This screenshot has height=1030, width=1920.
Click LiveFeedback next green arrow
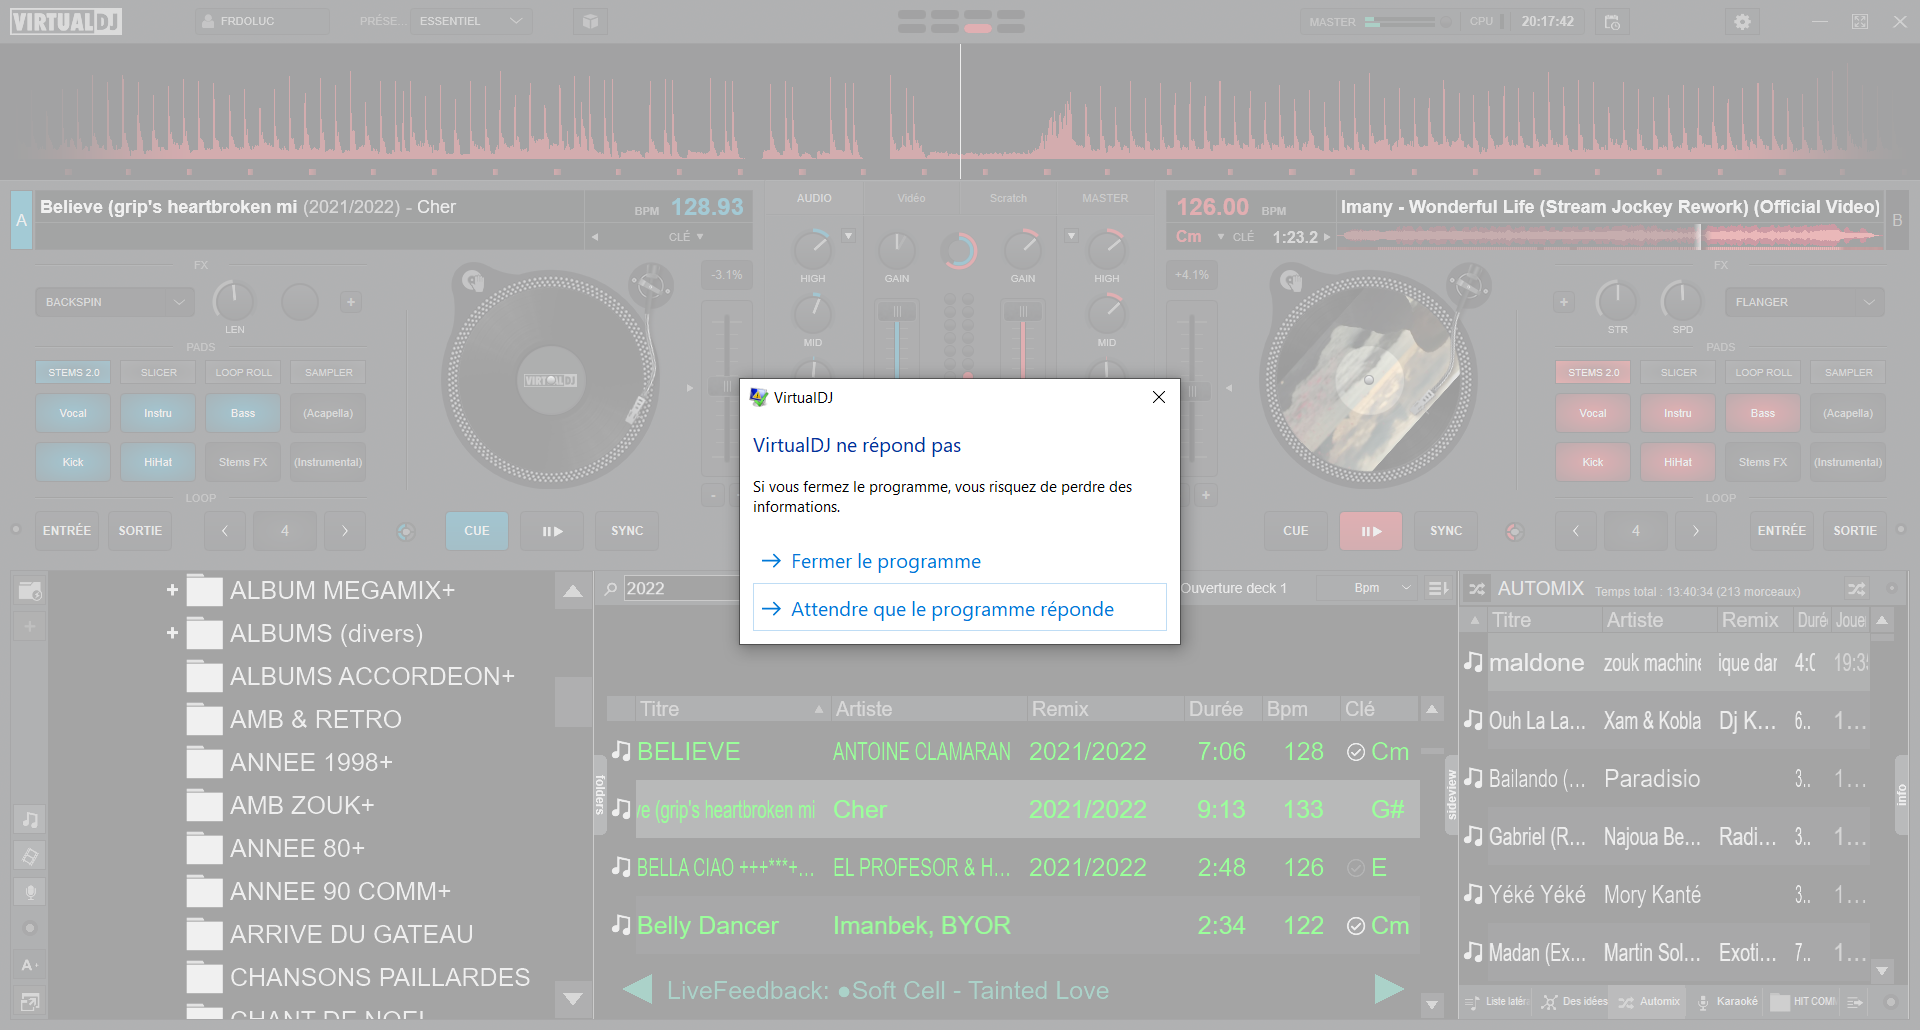tap(1389, 989)
